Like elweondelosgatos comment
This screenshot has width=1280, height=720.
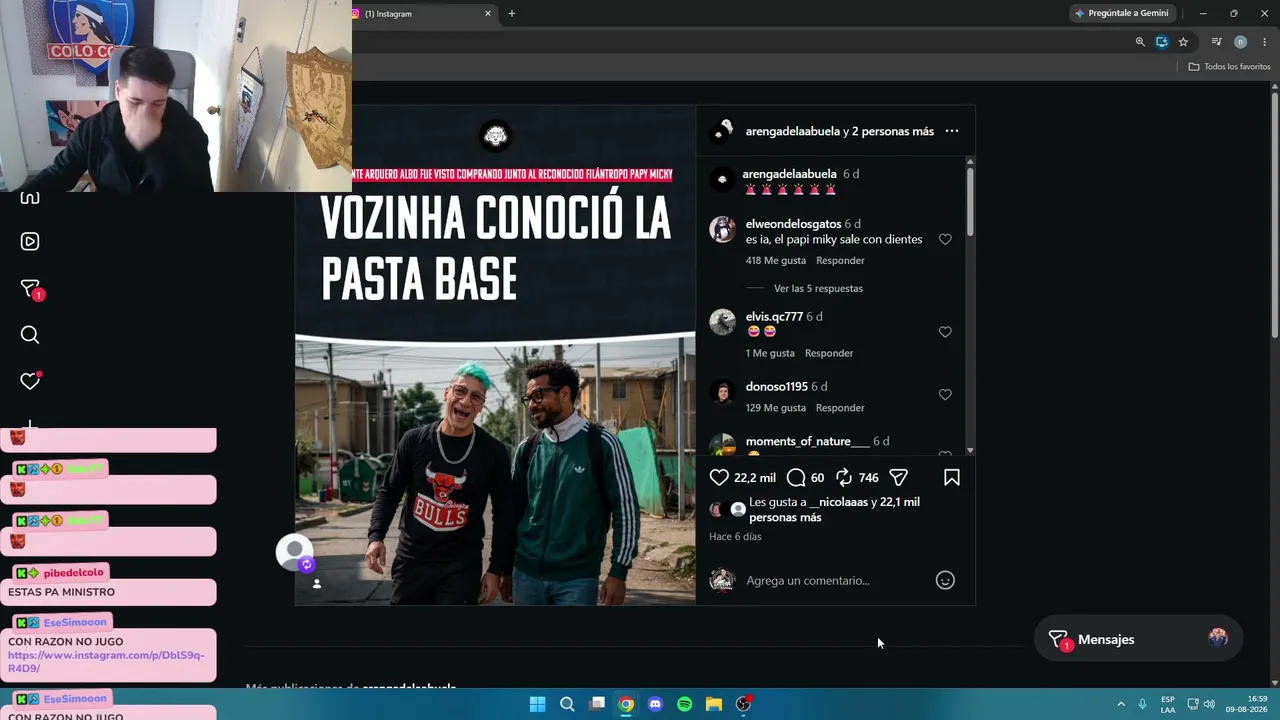pyautogui.click(x=945, y=239)
